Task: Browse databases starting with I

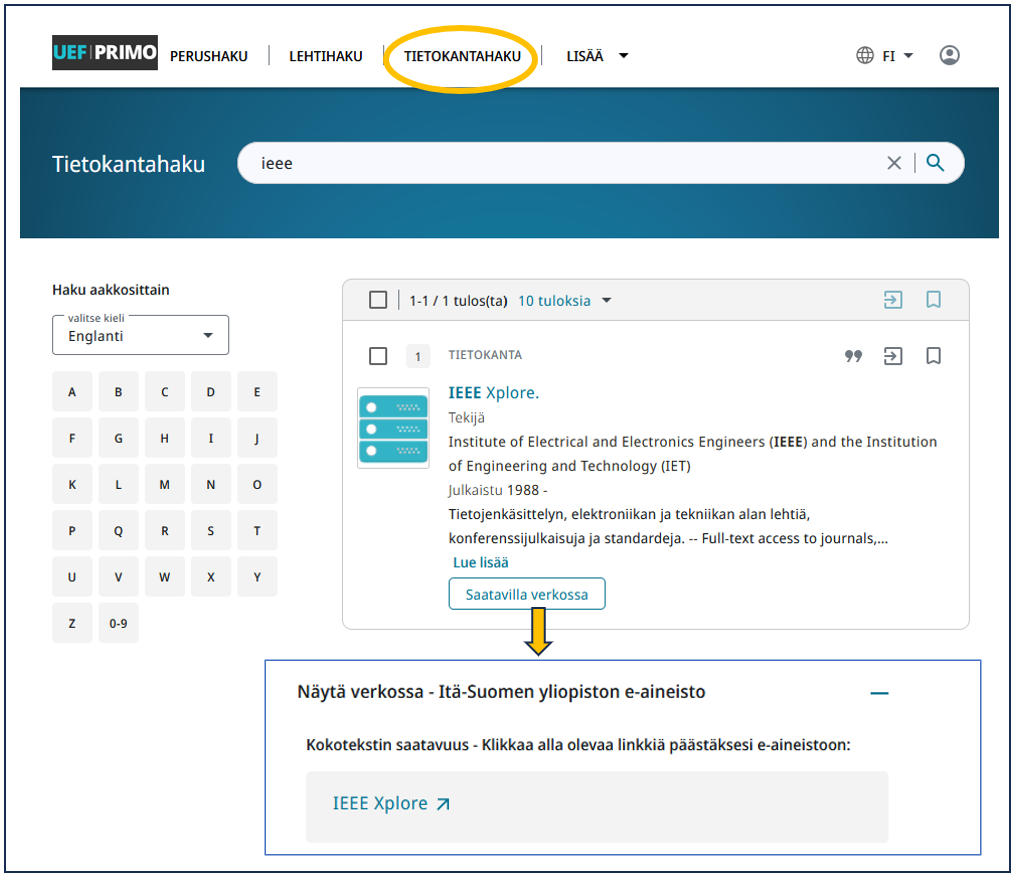Action: pyautogui.click(x=210, y=438)
